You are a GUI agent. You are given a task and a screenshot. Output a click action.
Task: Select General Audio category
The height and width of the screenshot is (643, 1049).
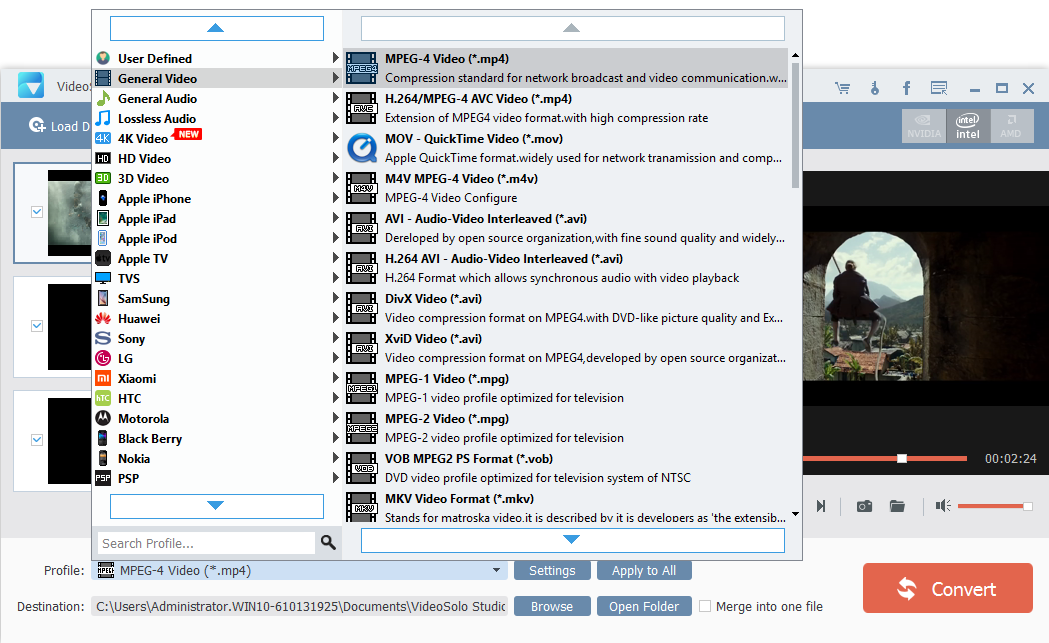[x=217, y=98]
